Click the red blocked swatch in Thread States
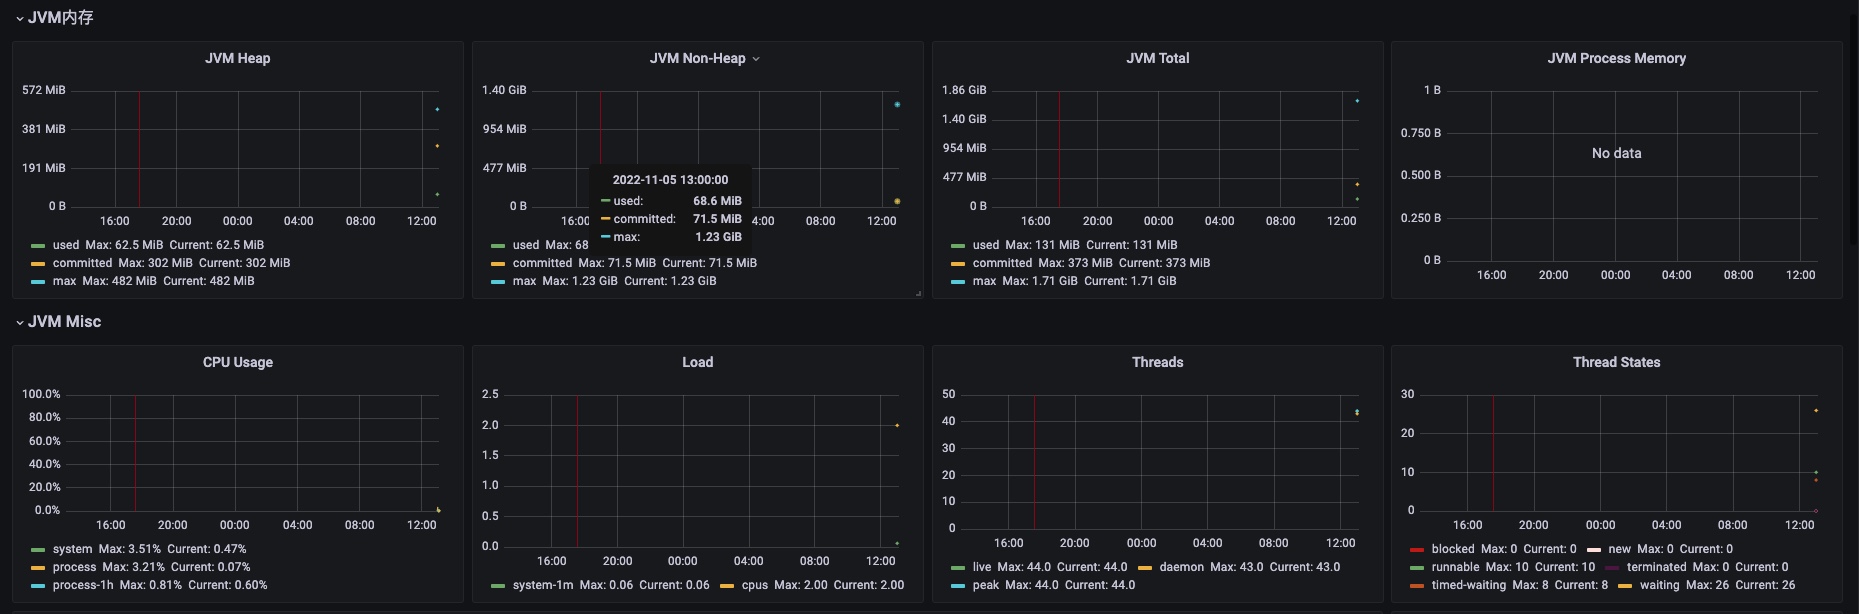This screenshot has height=614, width=1859. pos(1417,550)
